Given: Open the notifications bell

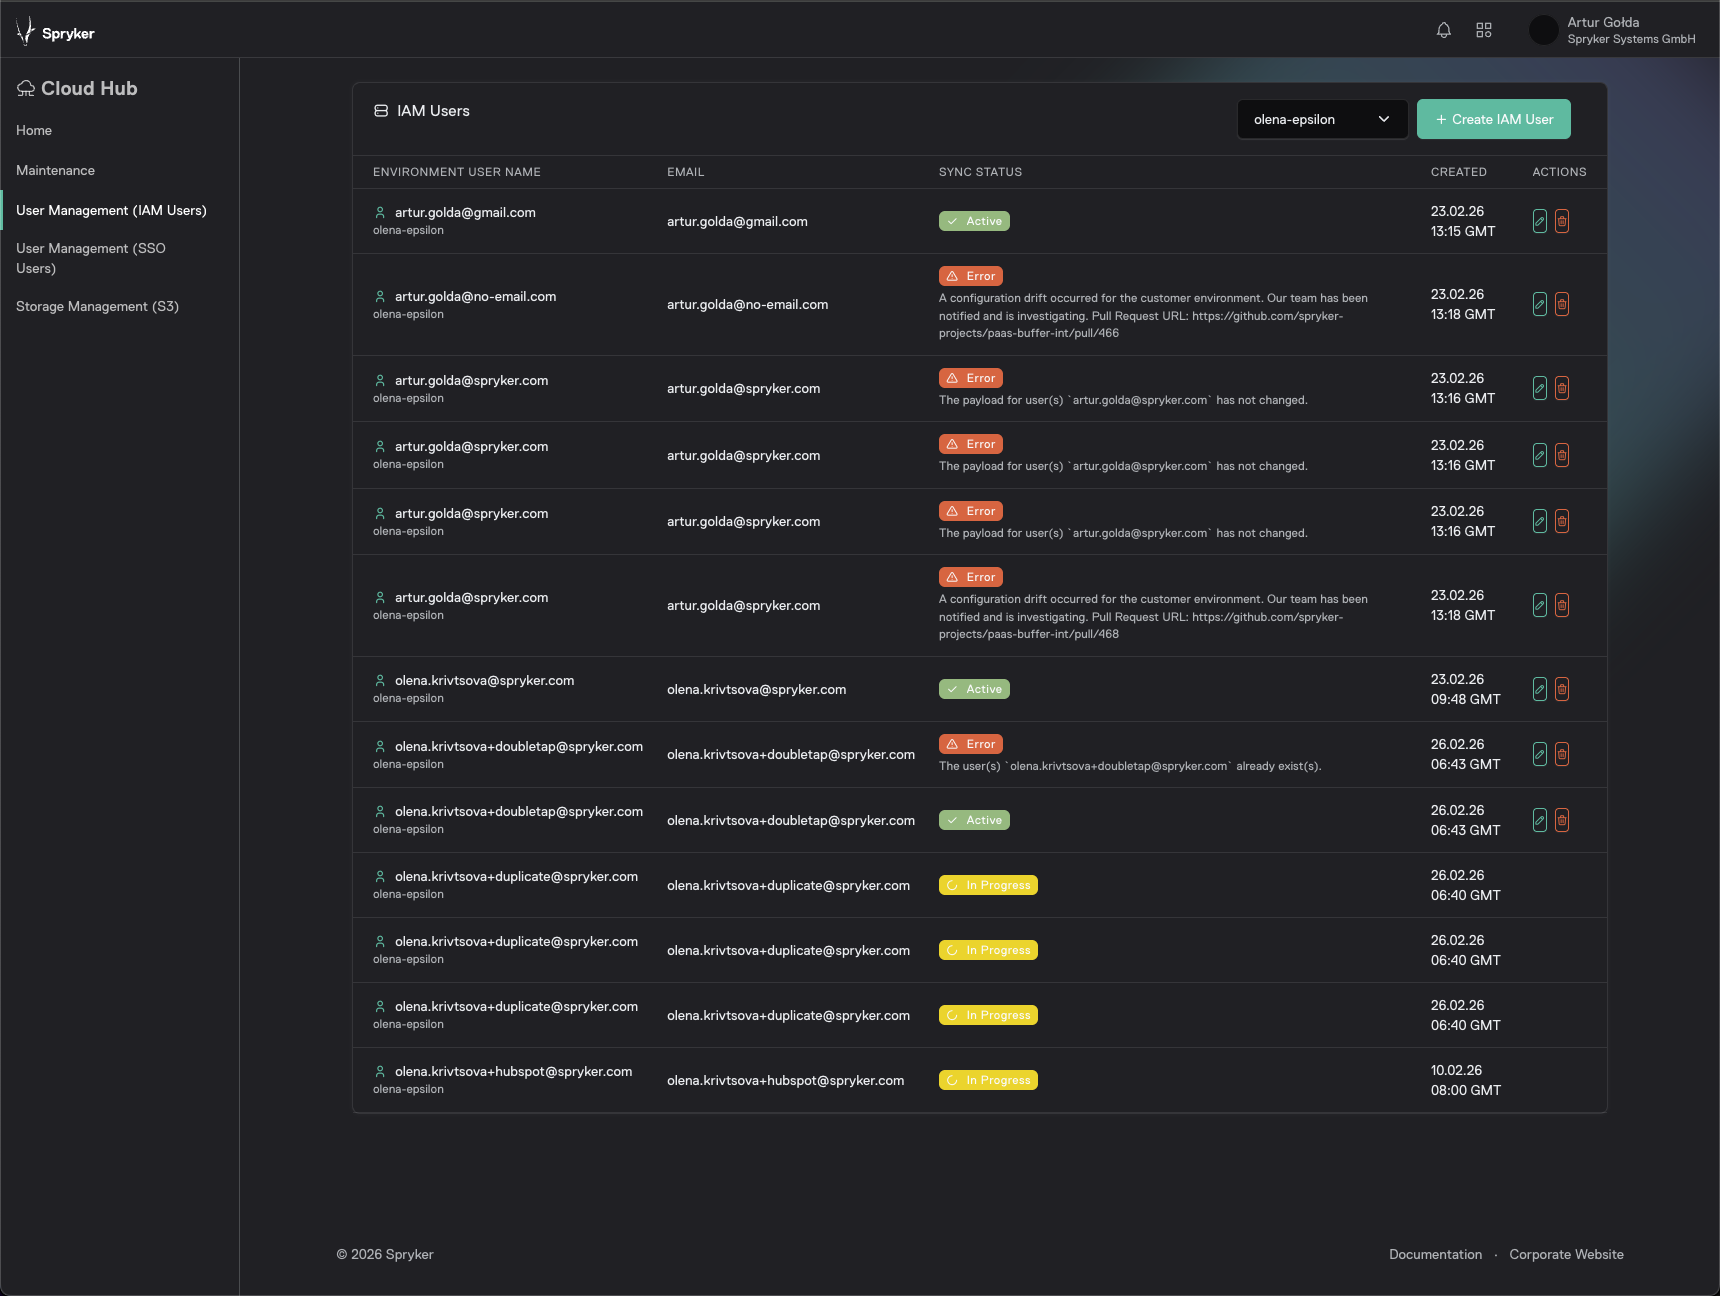Looking at the screenshot, I should (x=1443, y=30).
